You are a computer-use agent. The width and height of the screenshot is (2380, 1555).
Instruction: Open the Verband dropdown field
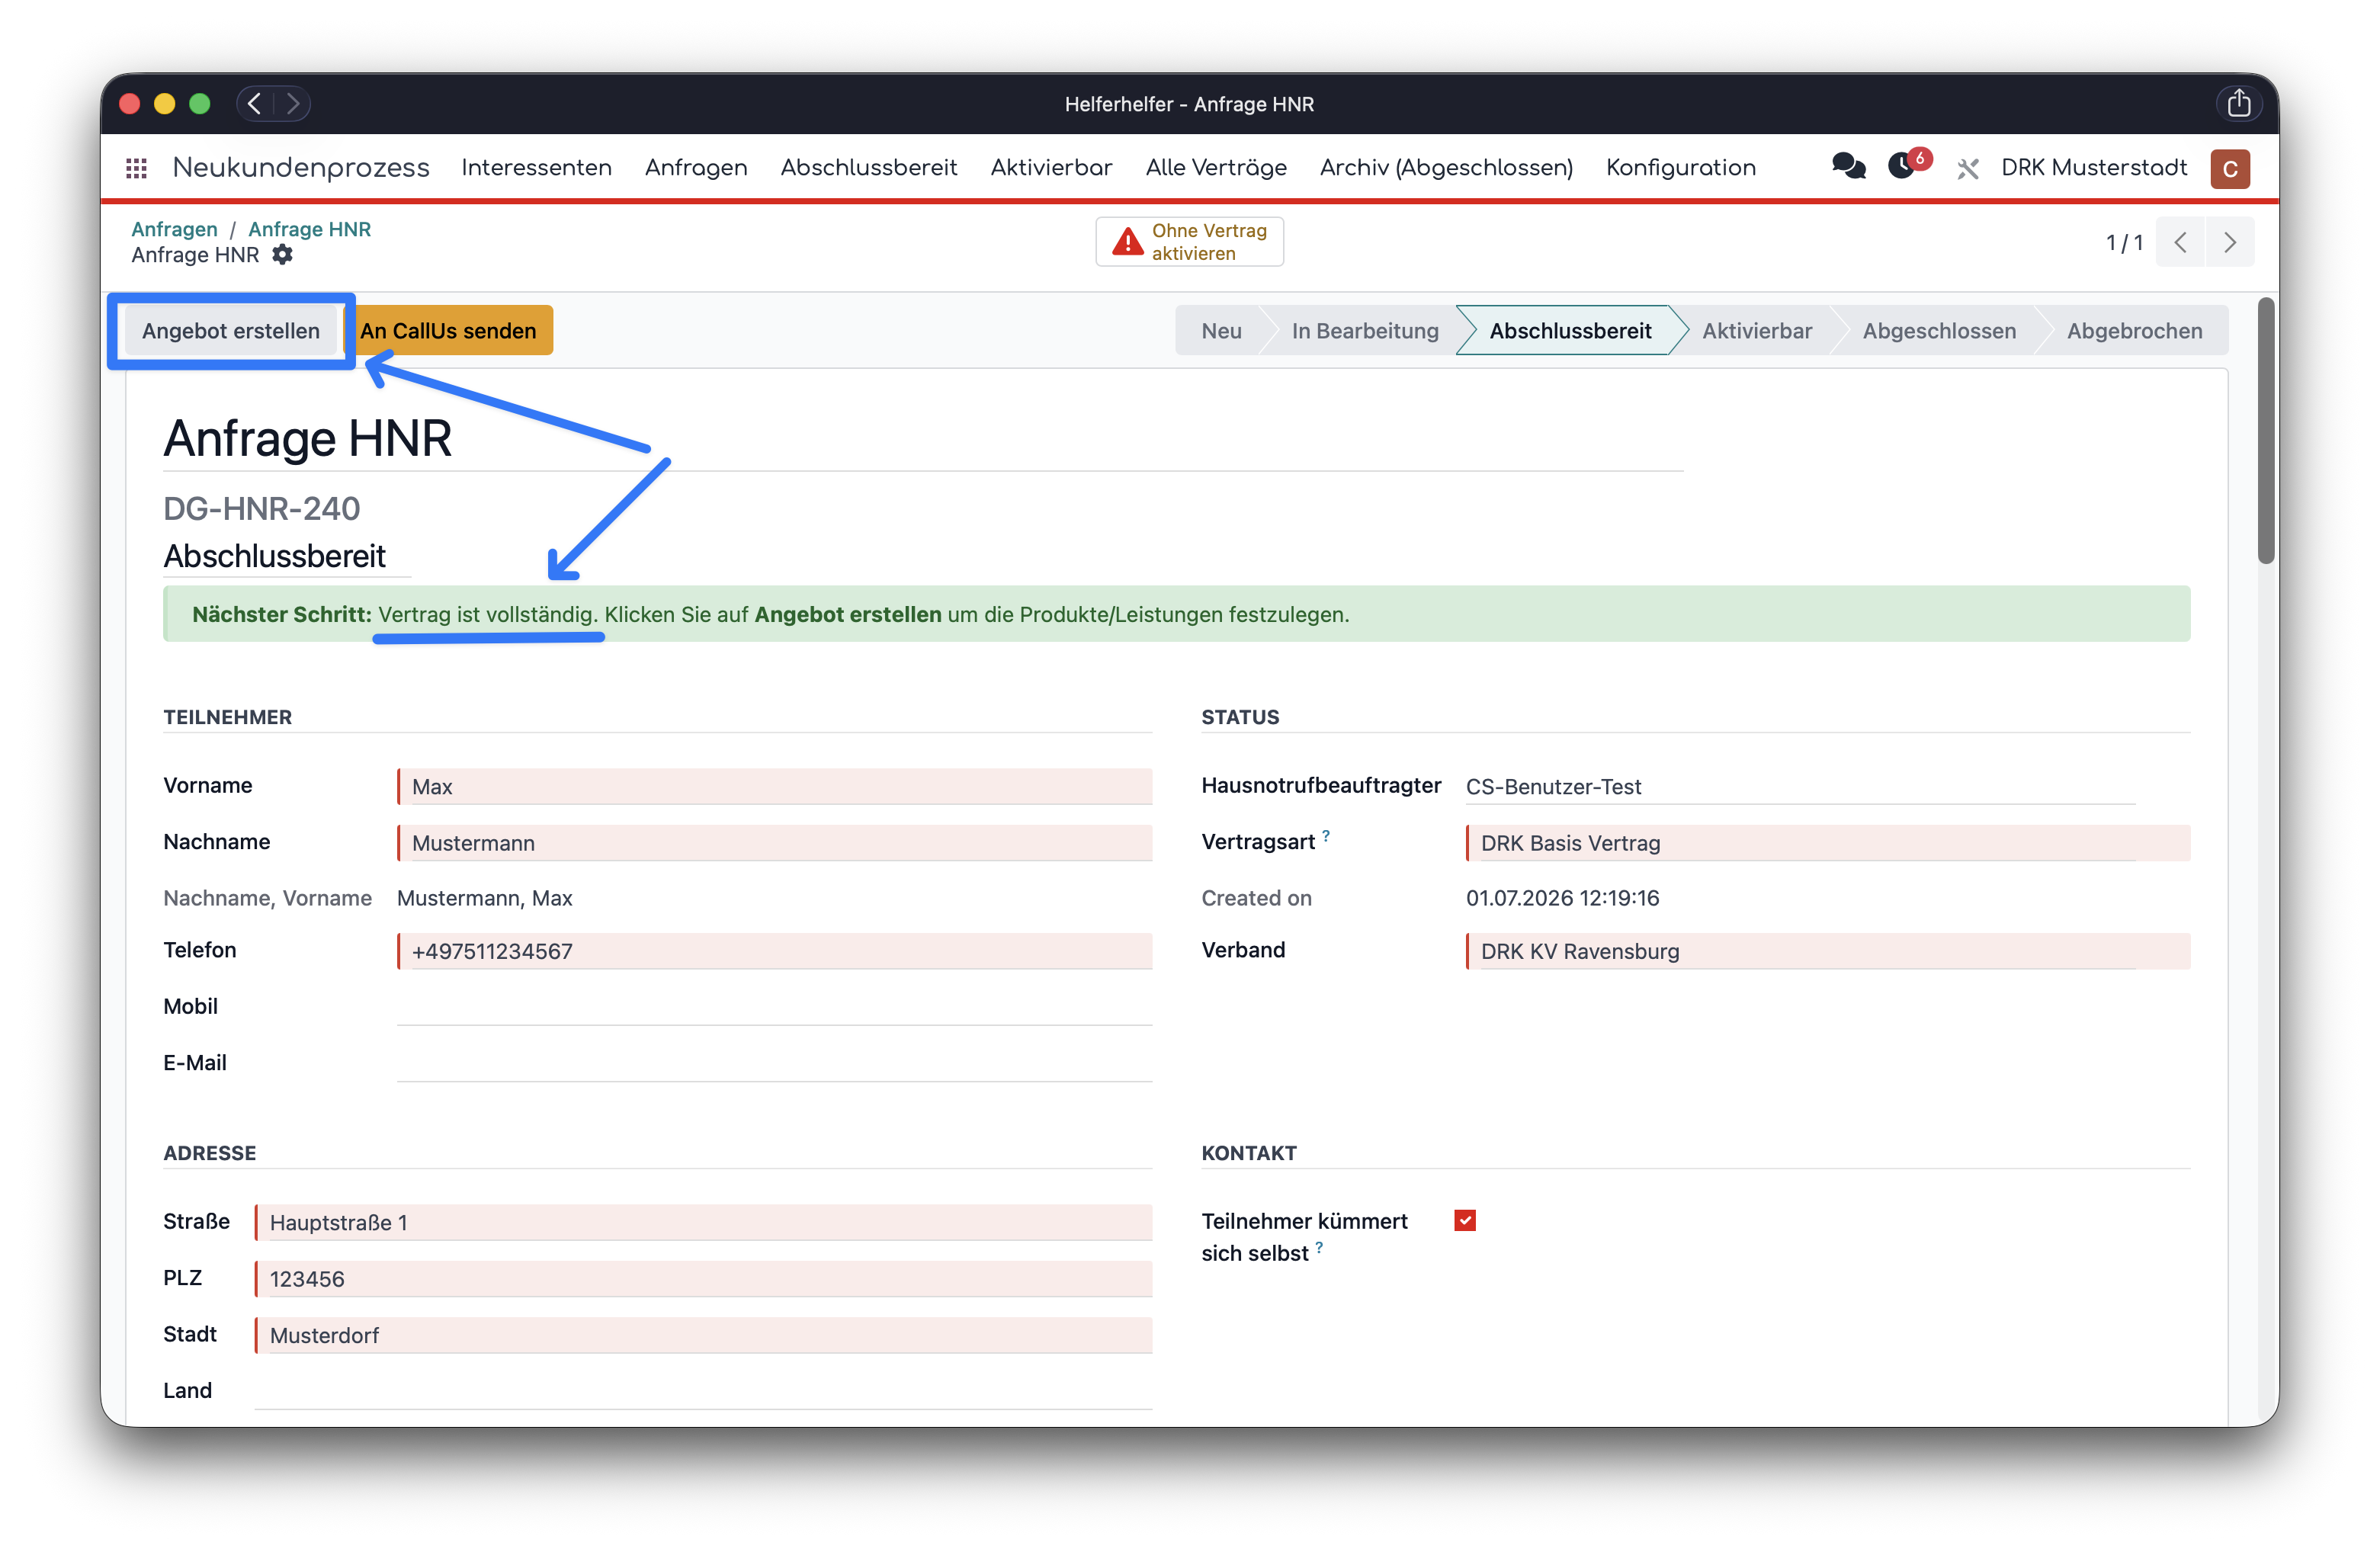pos(1827,950)
